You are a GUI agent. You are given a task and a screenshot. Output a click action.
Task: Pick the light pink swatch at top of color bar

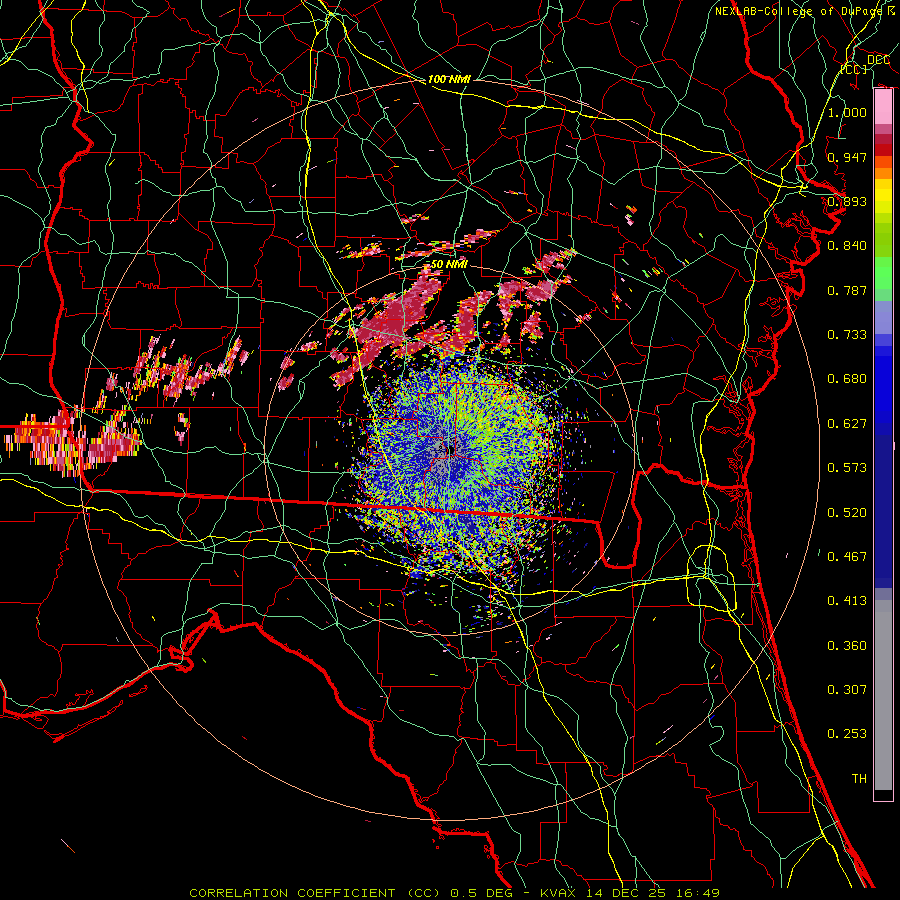(883, 106)
